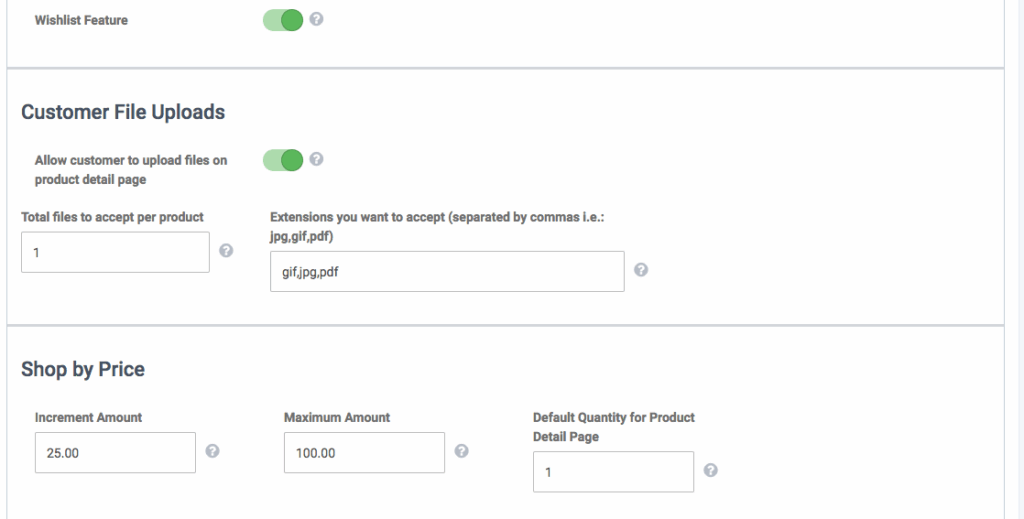
Task: Open help for Total files per product
Action: tap(226, 251)
